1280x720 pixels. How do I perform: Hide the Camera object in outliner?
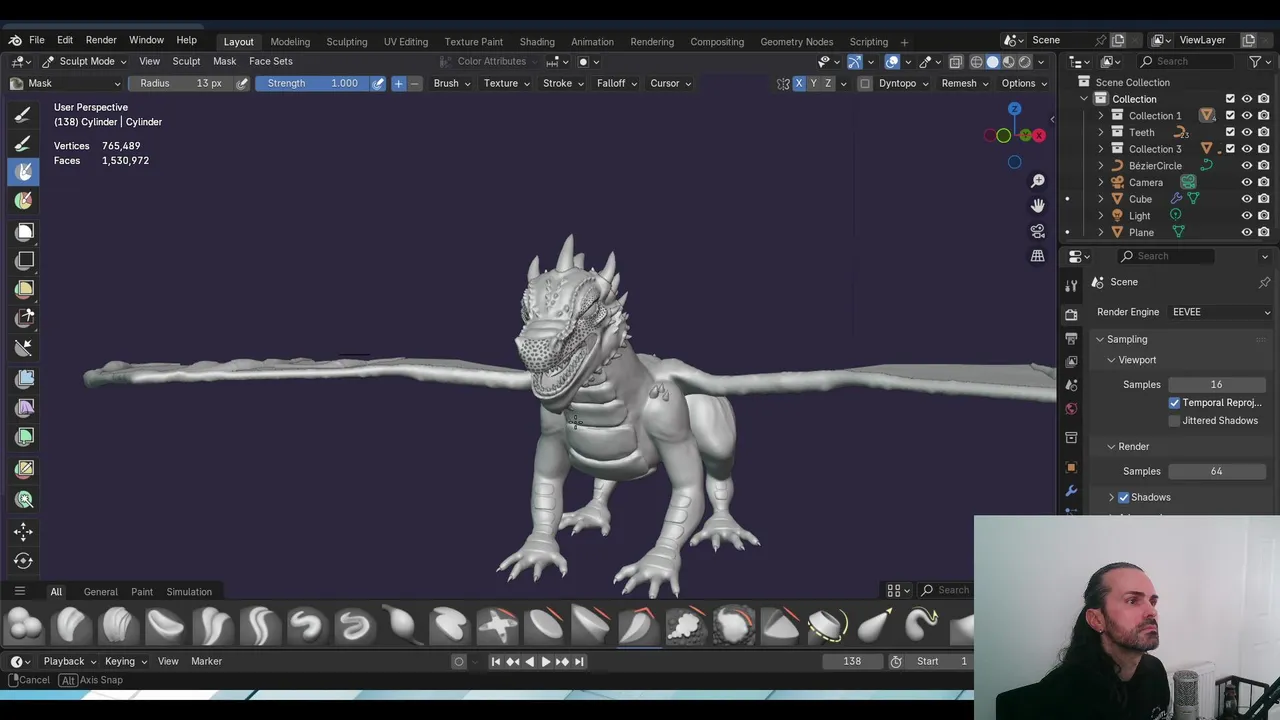[x=1247, y=182]
